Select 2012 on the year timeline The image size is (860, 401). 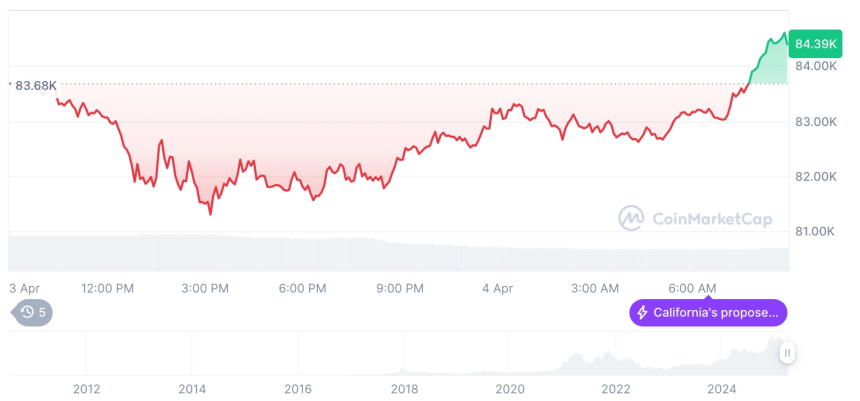tap(86, 389)
